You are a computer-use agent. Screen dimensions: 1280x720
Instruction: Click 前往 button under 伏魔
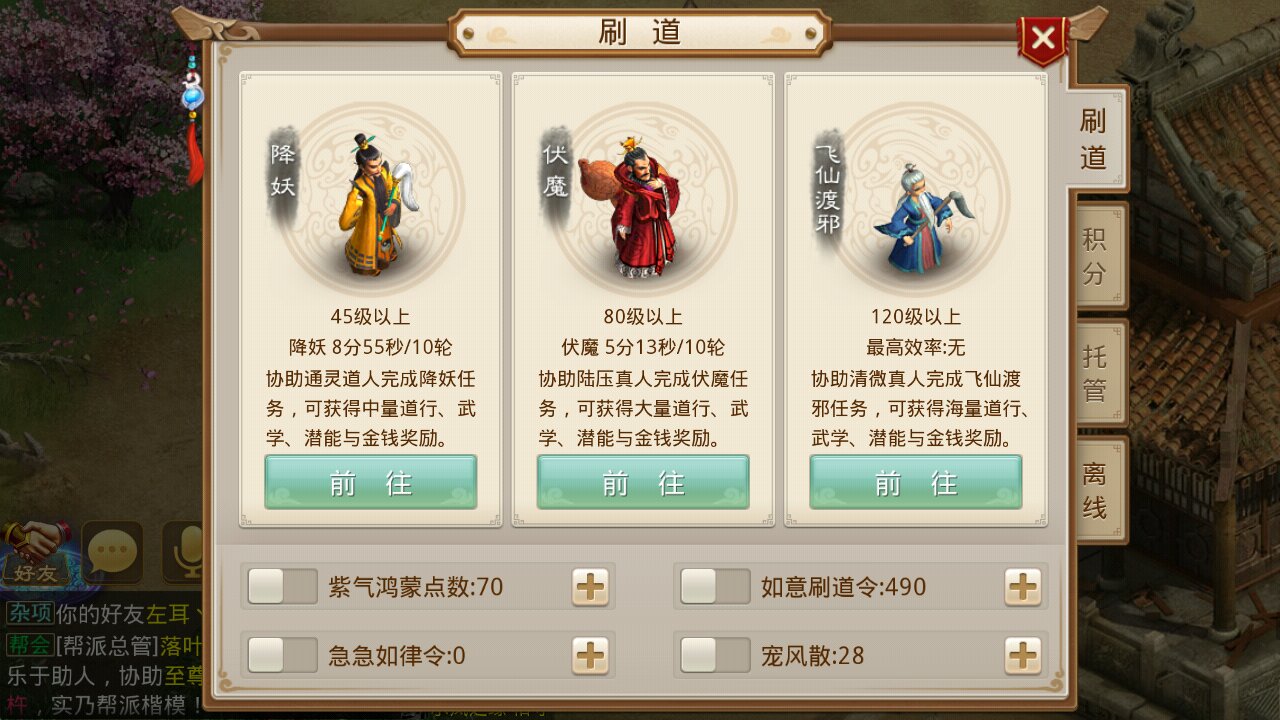point(643,483)
